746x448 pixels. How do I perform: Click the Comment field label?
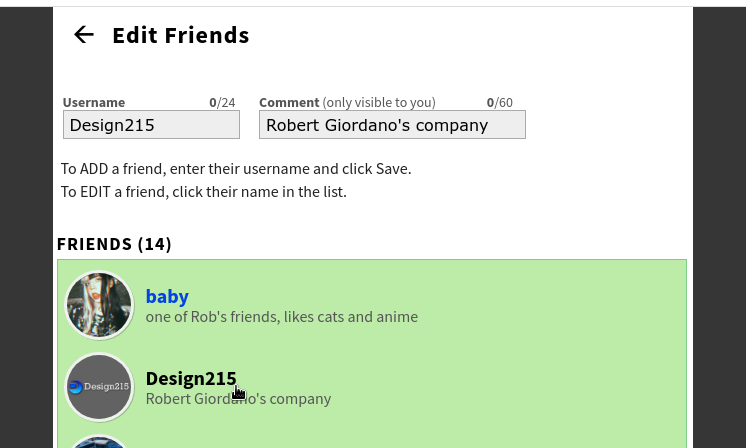click(x=289, y=102)
